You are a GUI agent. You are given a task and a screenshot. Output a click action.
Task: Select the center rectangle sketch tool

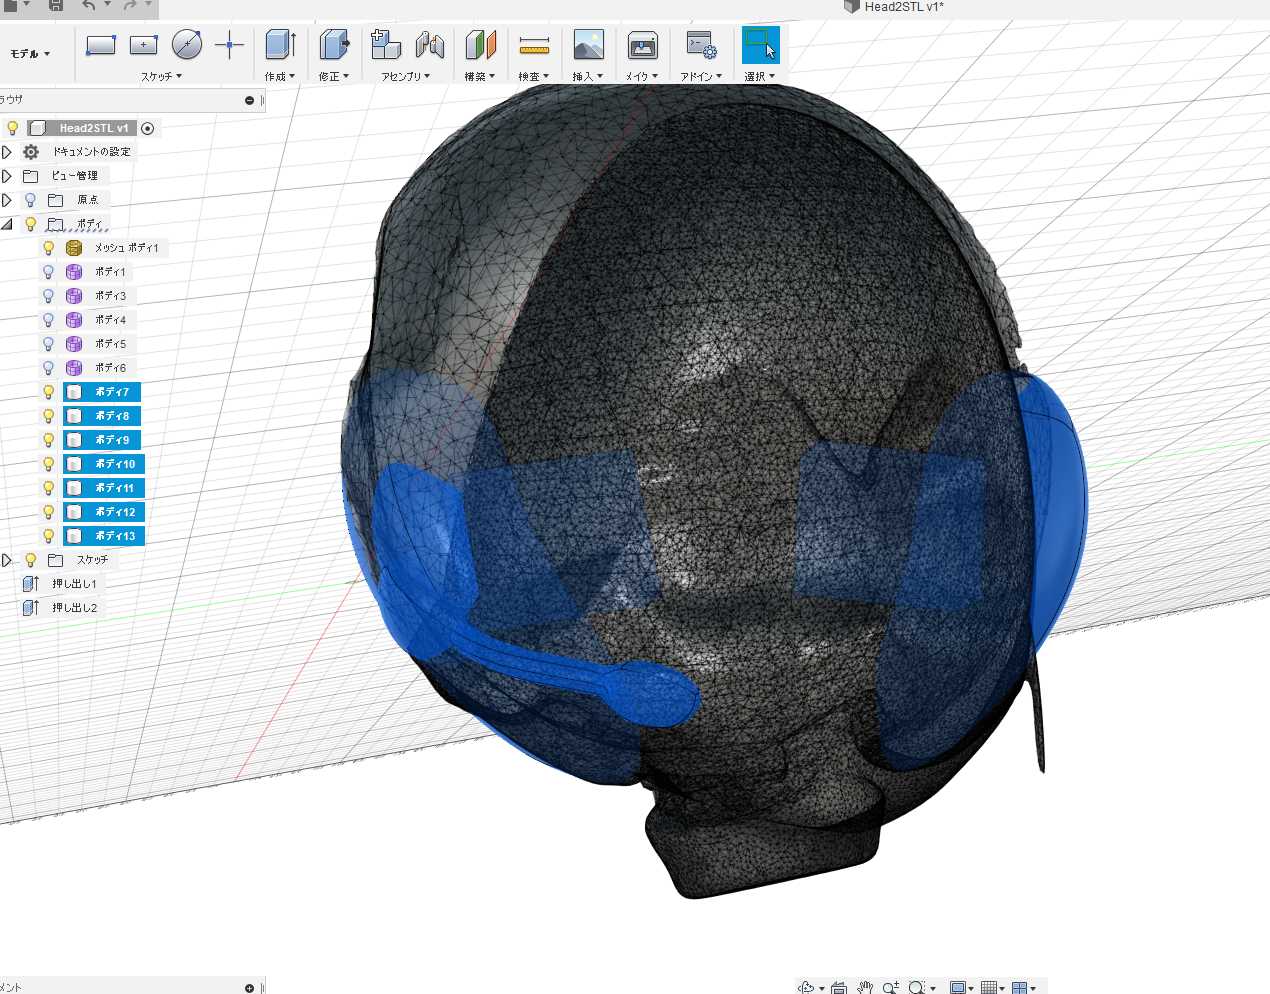coord(144,45)
